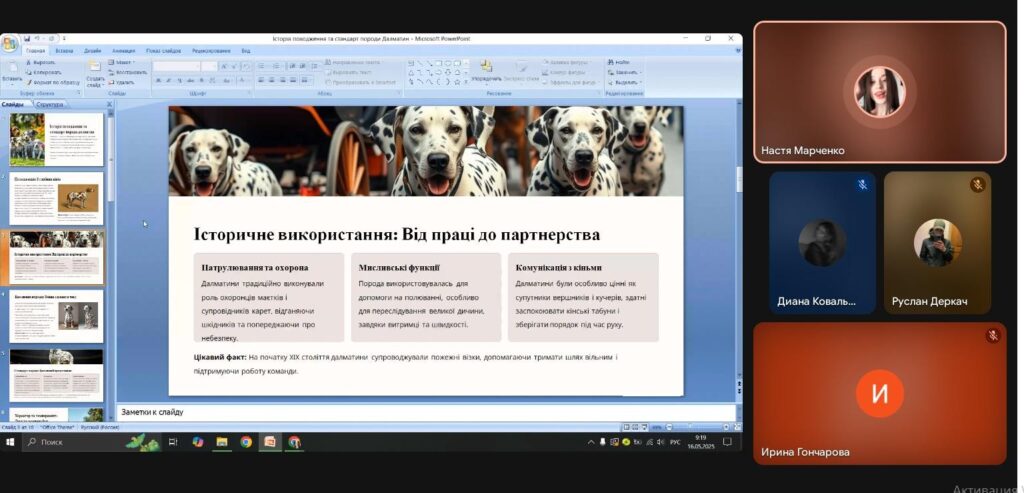Open the Показ слайдов ribbon tab
This screenshot has width=1024, height=493.
point(163,50)
